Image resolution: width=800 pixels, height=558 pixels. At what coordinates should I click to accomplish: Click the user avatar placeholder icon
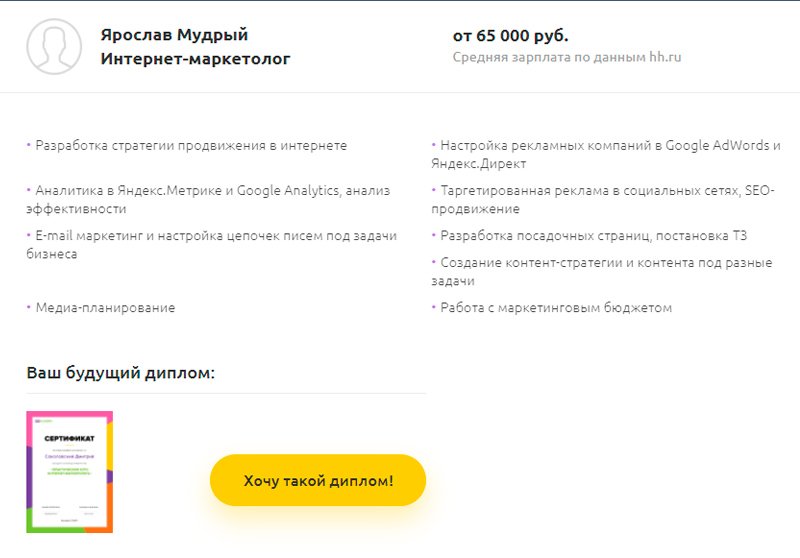click(54, 46)
